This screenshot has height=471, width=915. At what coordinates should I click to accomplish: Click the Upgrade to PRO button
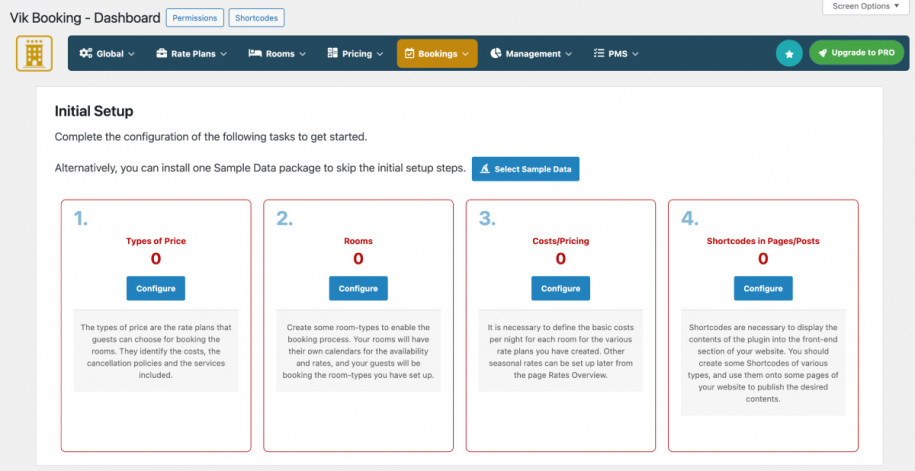[x=856, y=53]
